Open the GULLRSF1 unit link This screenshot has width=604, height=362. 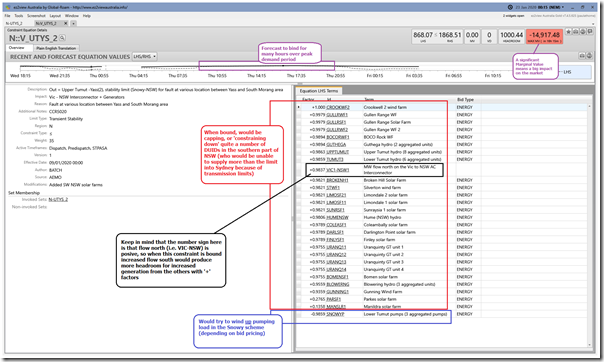[x=336, y=122]
